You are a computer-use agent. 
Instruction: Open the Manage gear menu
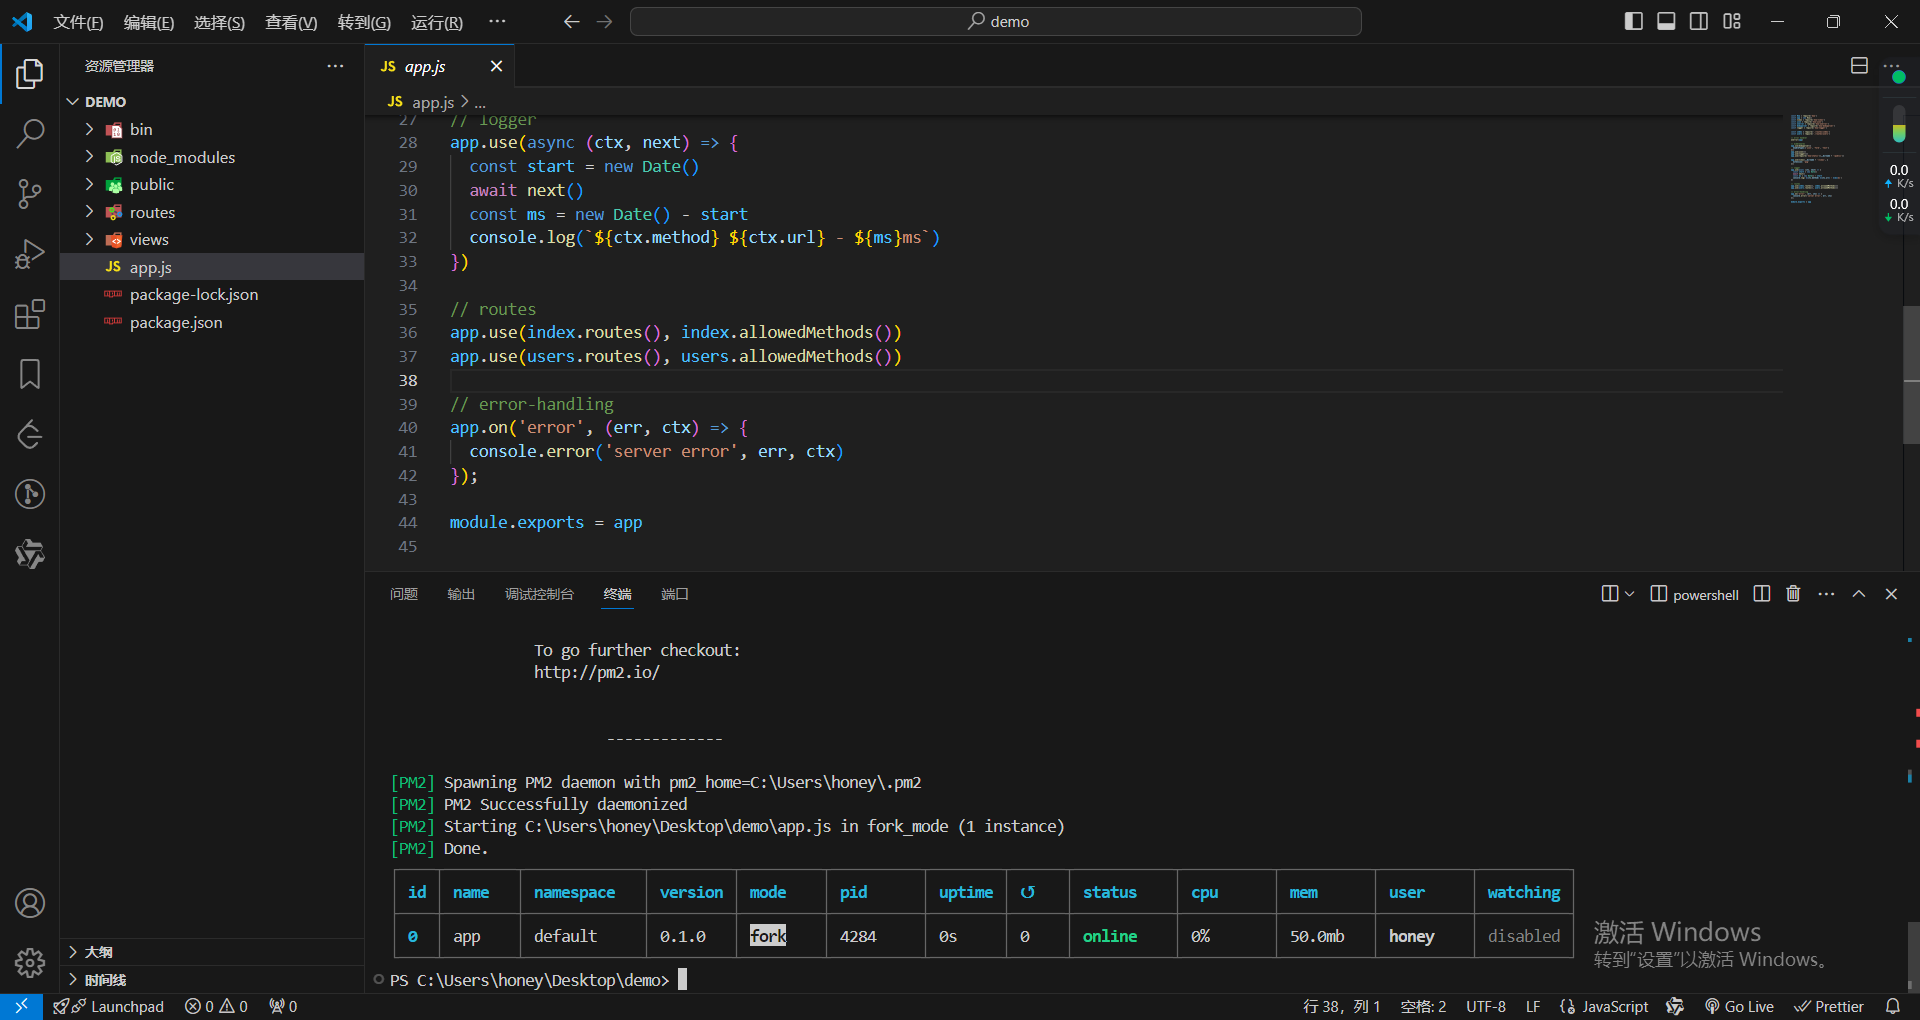tap(30, 963)
